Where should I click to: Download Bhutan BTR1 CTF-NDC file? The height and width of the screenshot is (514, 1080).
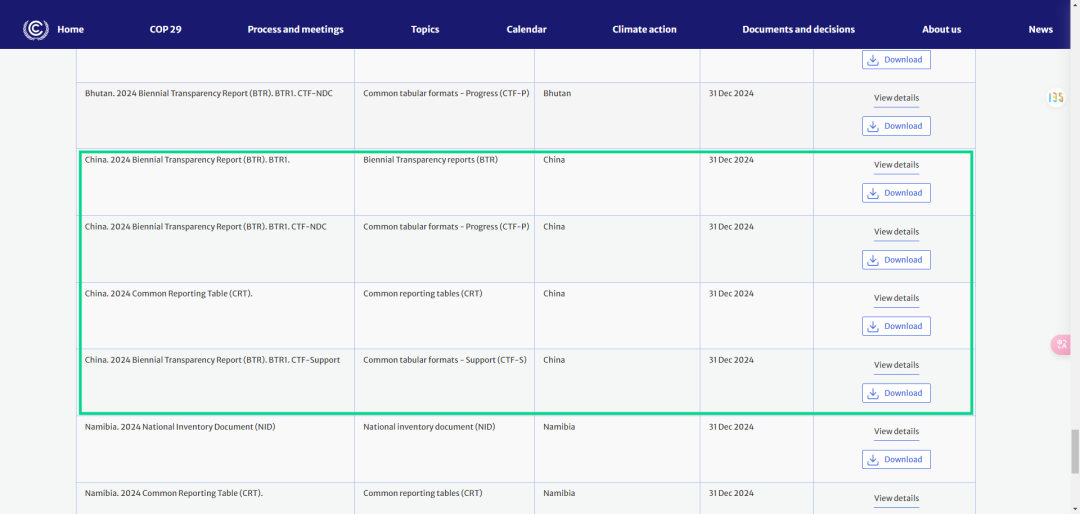(896, 126)
